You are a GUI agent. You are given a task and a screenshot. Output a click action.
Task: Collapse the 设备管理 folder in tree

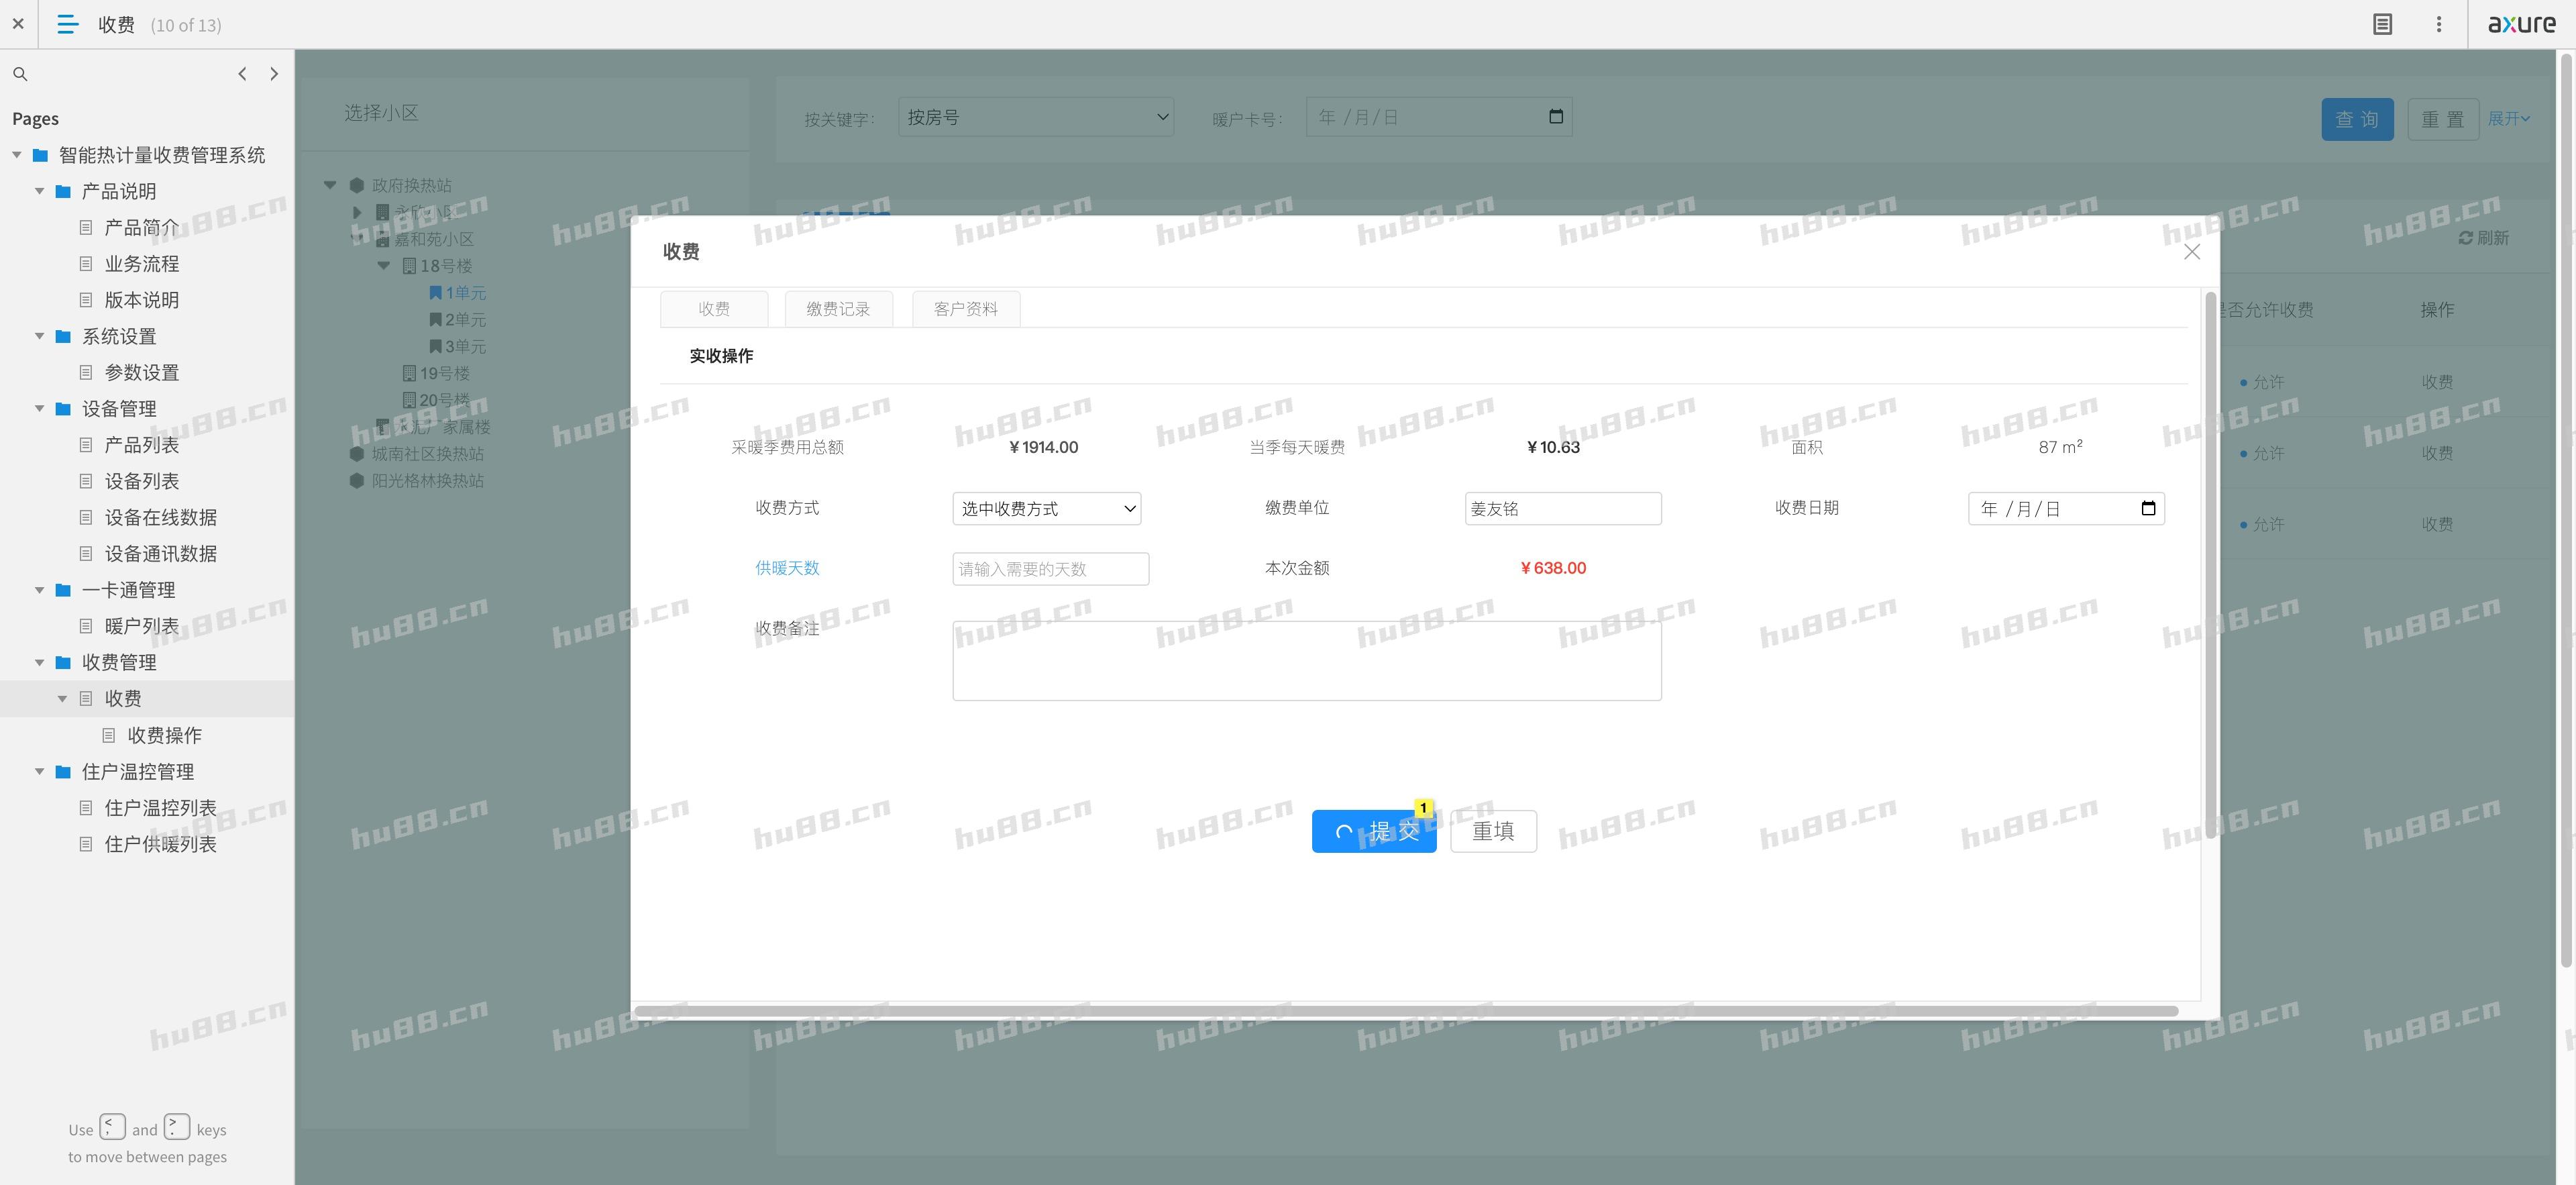(40, 408)
